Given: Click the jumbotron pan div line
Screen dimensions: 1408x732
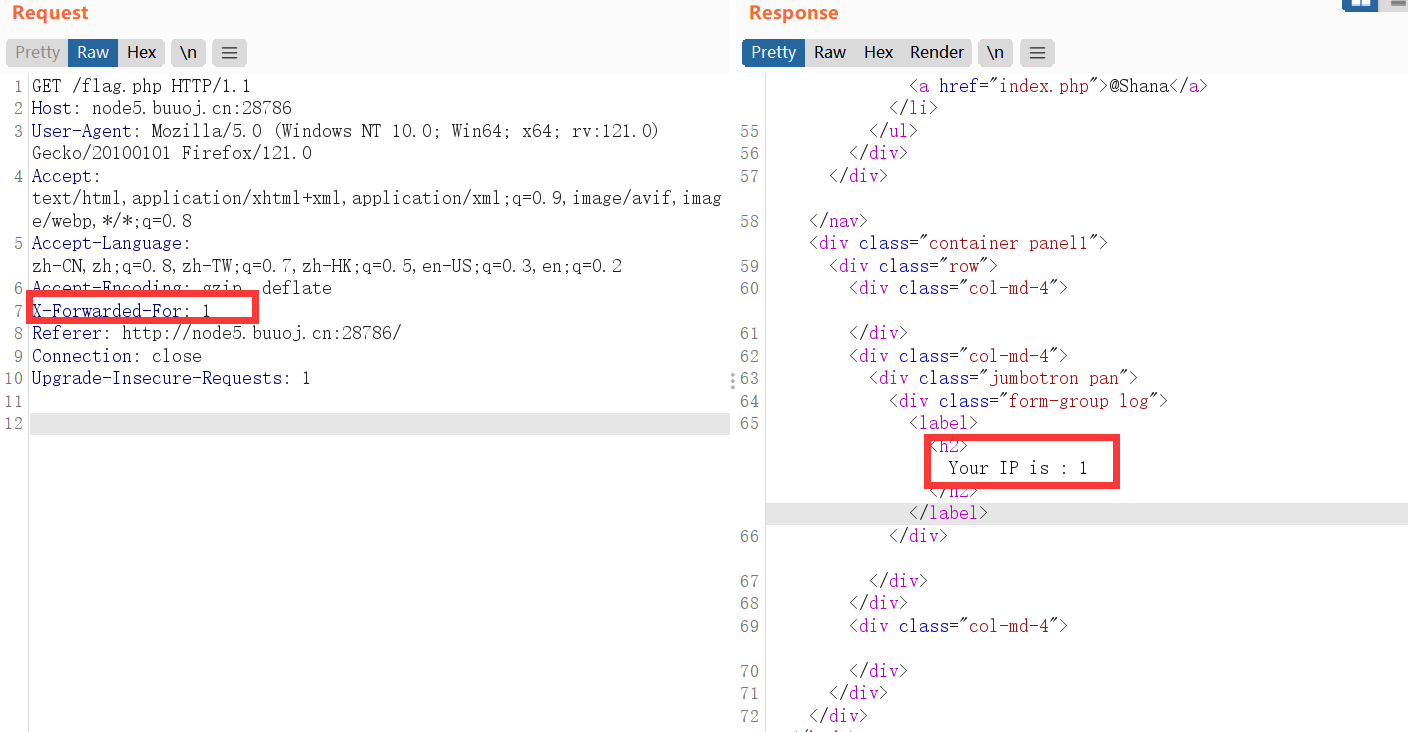Looking at the screenshot, I should [1003, 378].
